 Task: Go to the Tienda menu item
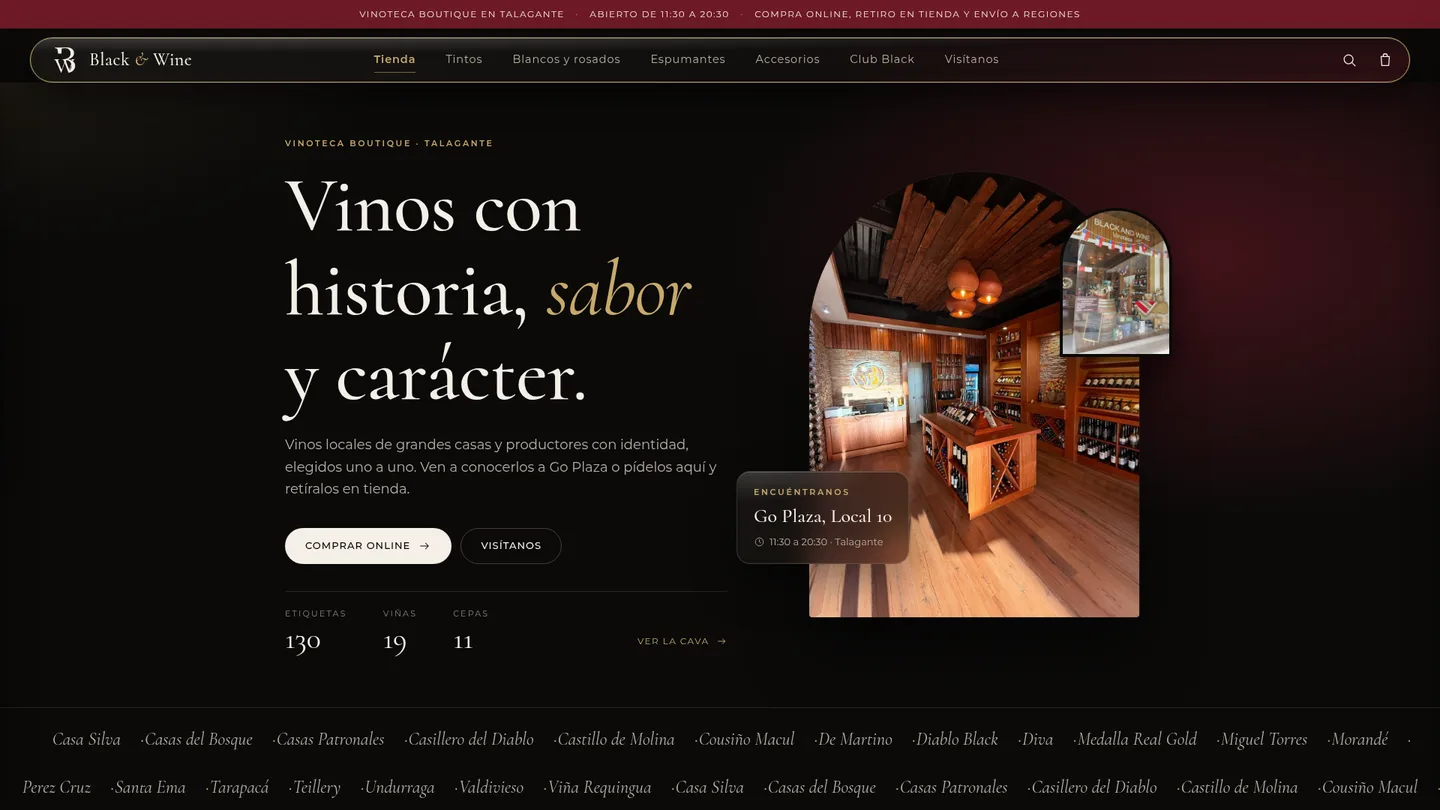point(394,59)
